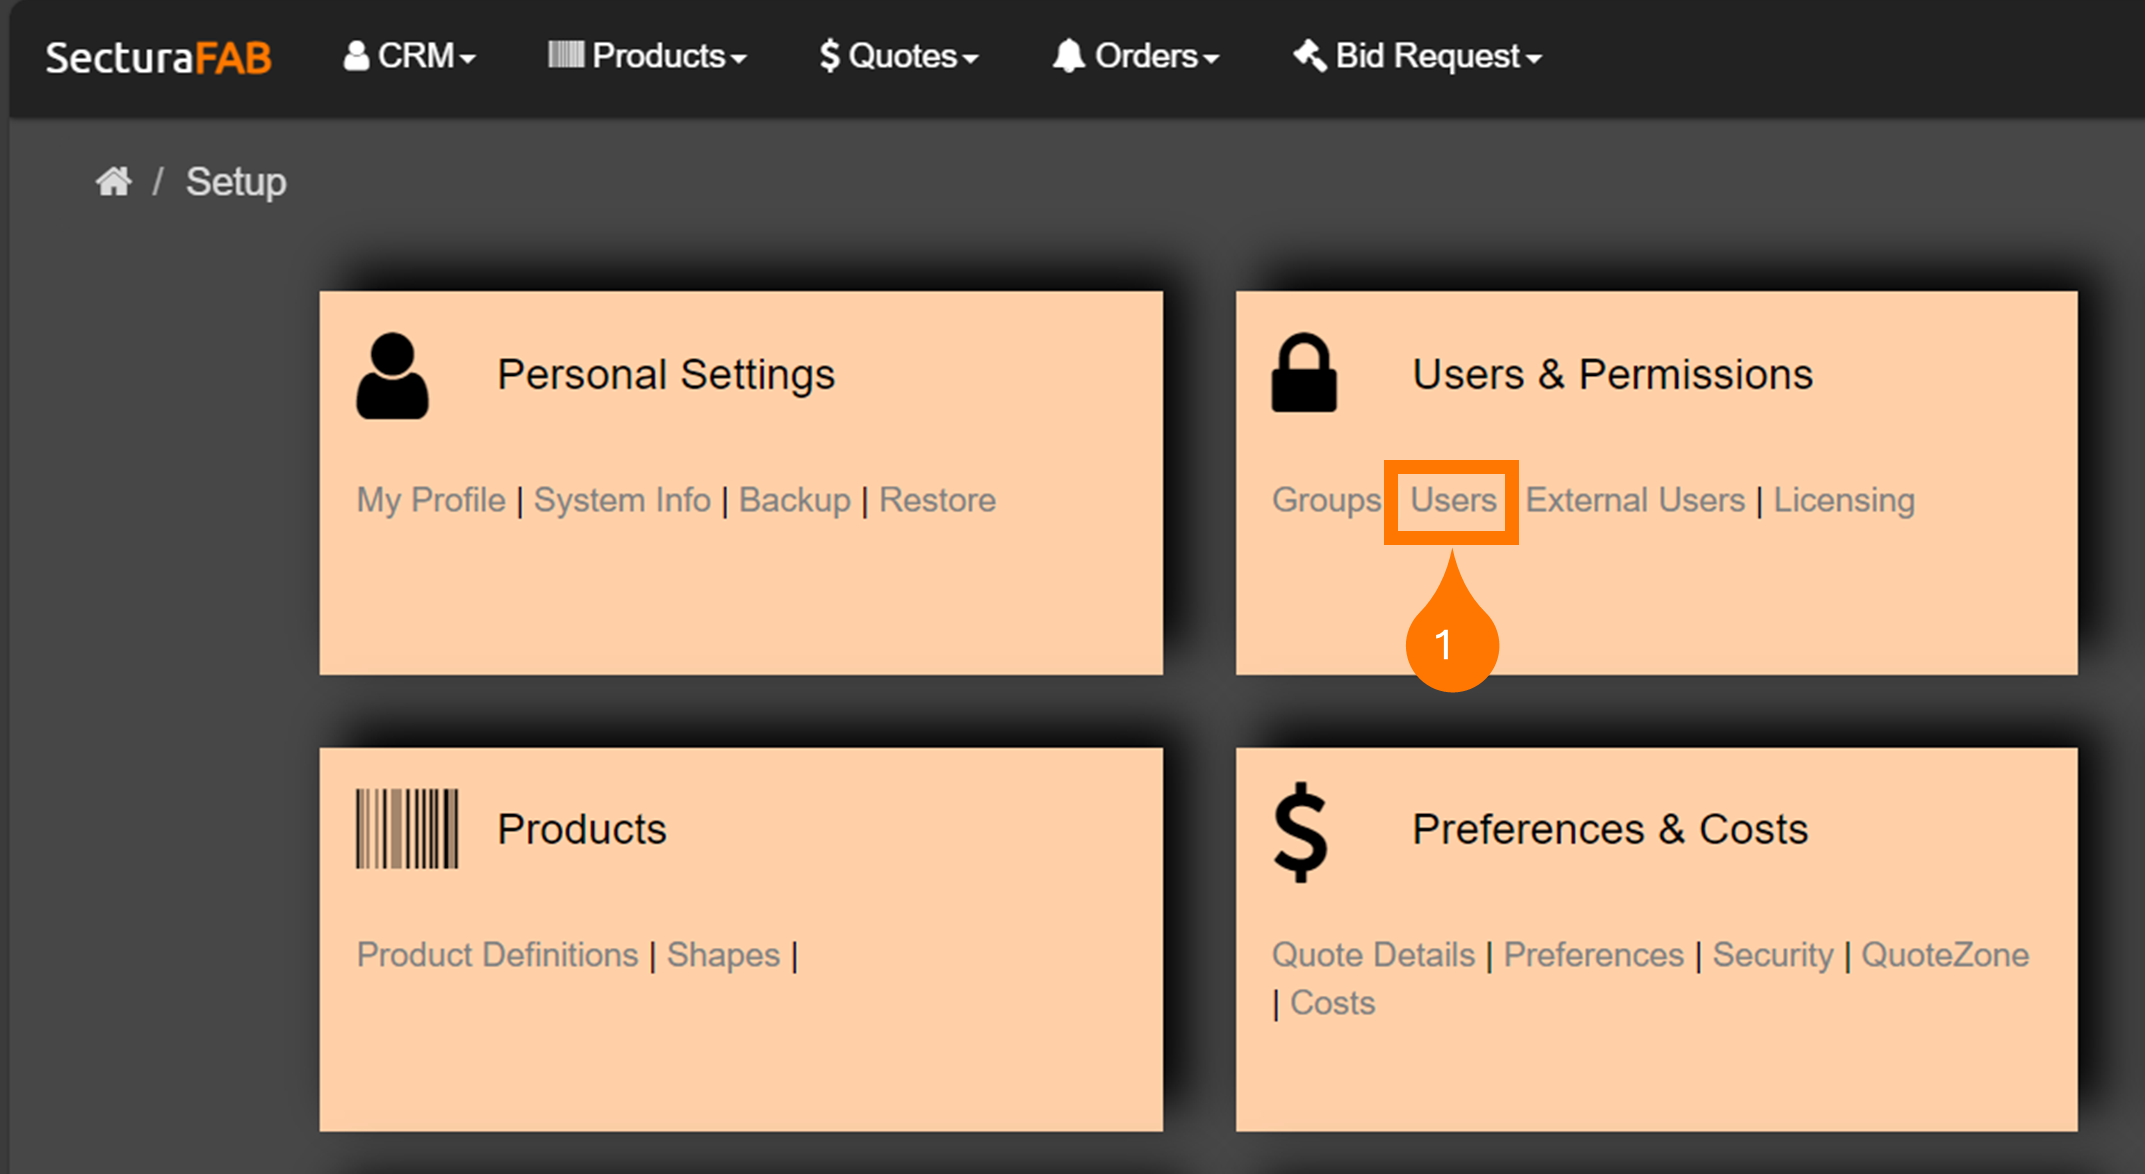Image resolution: width=2145 pixels, height=1174 pixels.
Task: Open the Groups link
Action: pyautogui.click(x=1326, y=500)
